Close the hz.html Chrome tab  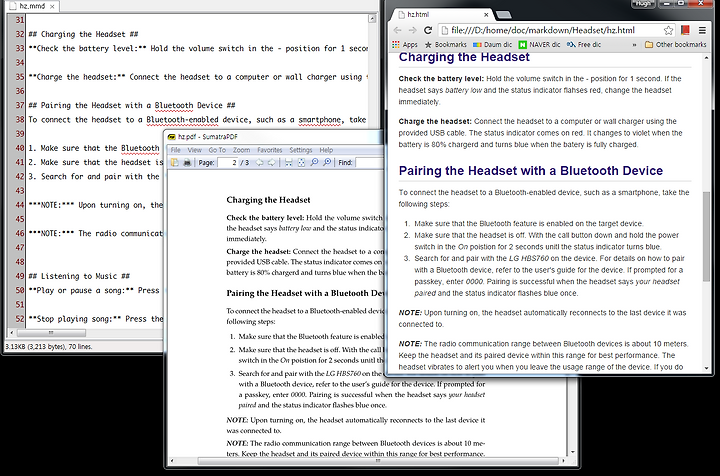pos(486,15)
